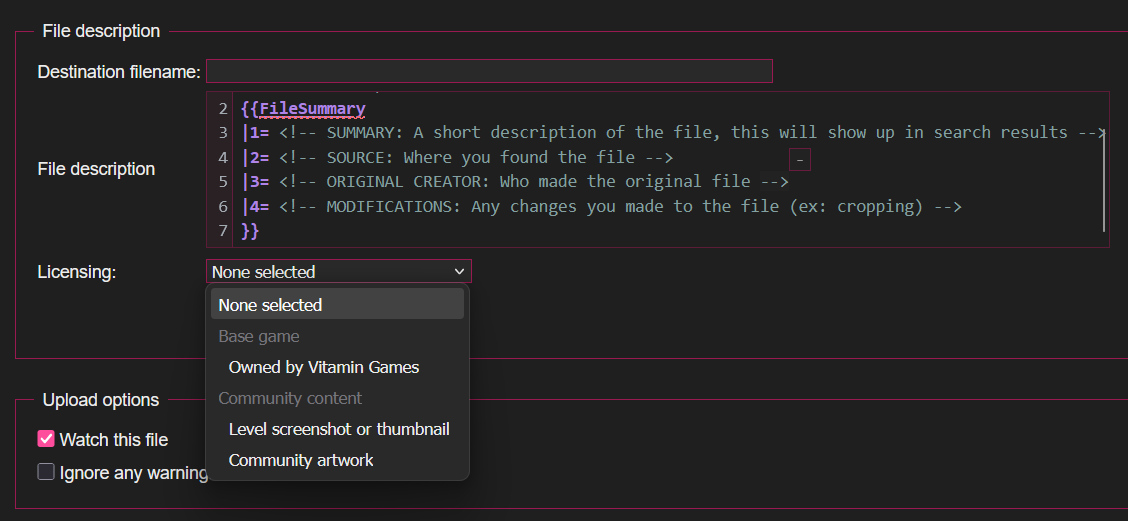This screenshot has height=521, width=1128.
Task: Click the closing braces on line 7
Action: 250,231
